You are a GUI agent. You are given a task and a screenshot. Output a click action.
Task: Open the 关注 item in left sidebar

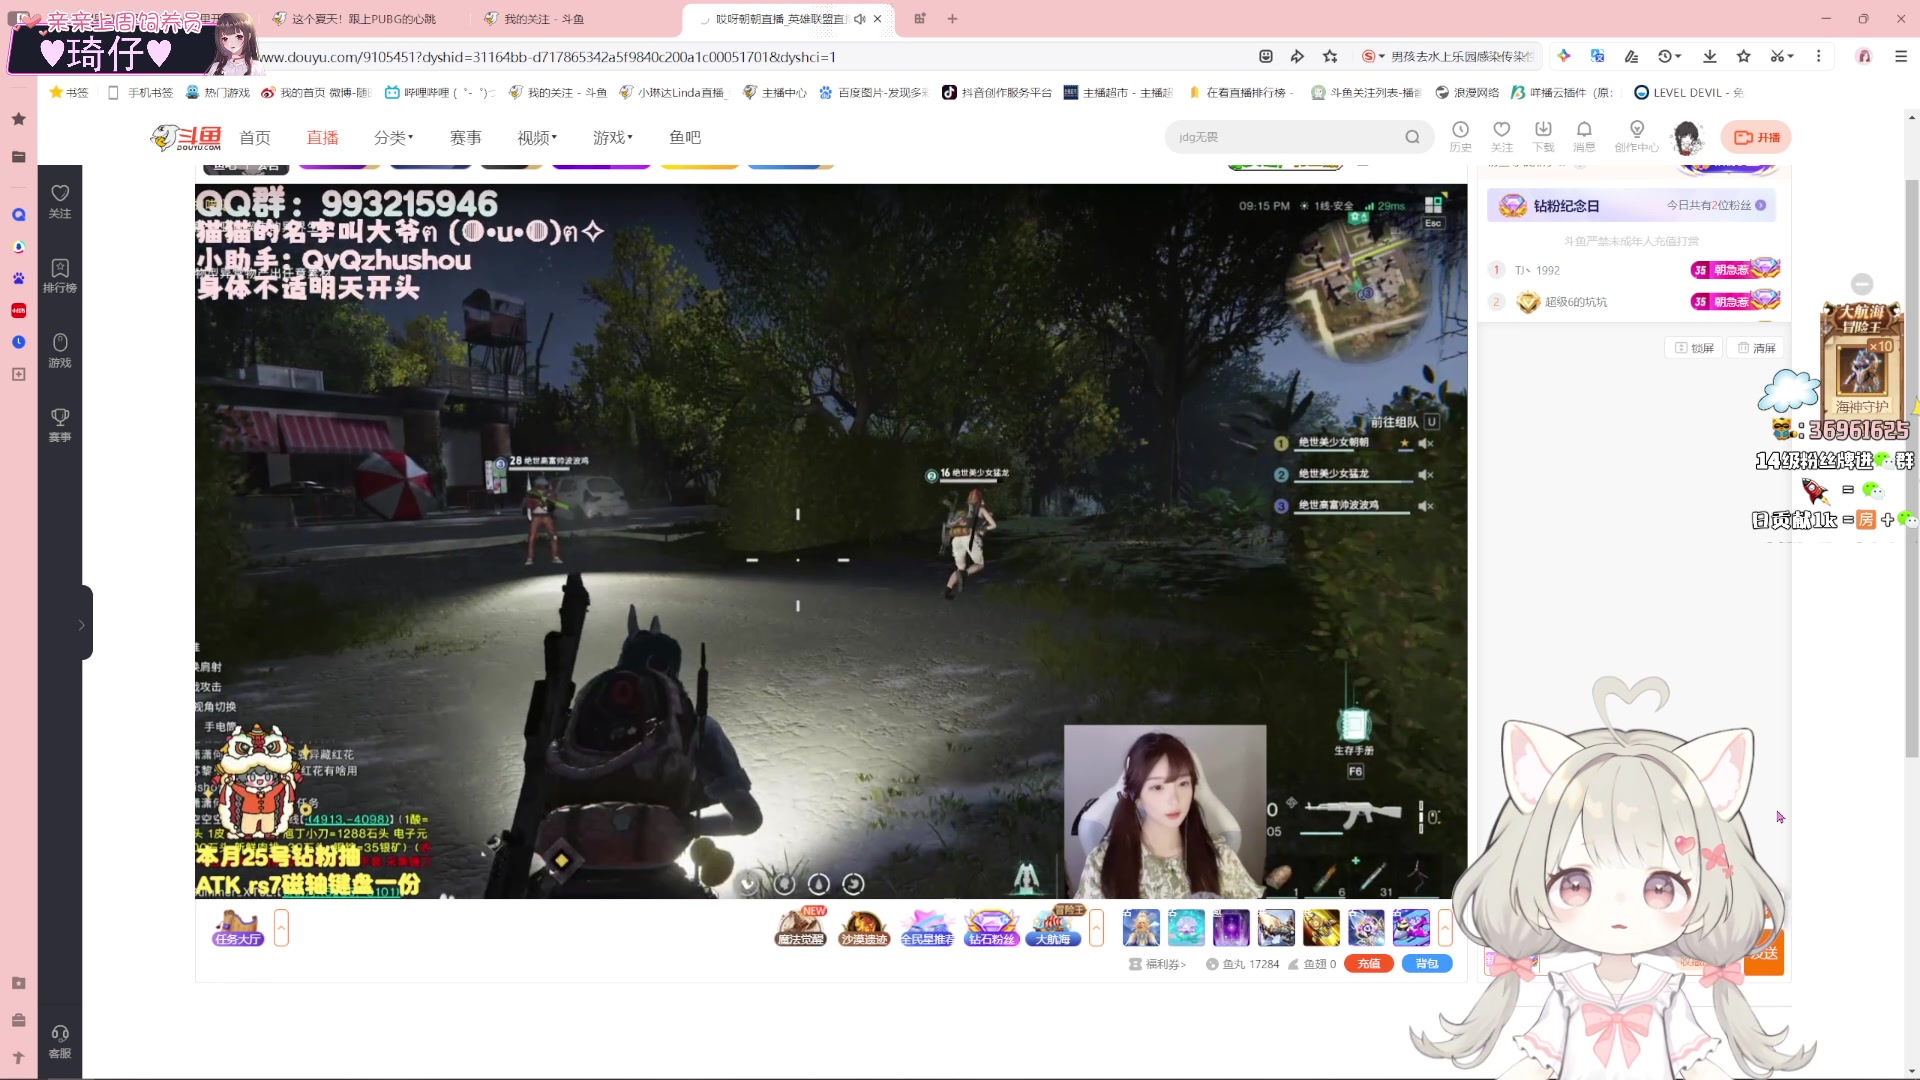(60, 201)
